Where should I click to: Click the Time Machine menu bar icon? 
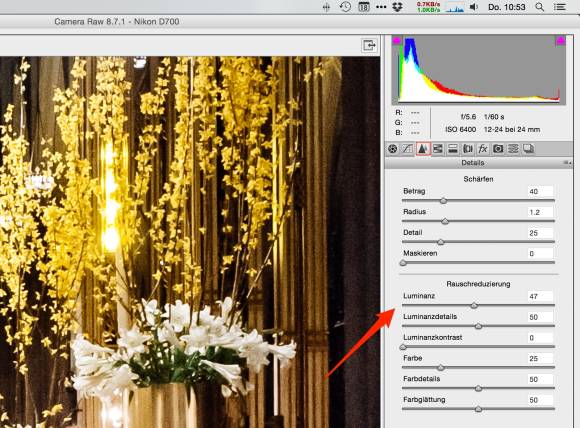click(x=345, y=7)
